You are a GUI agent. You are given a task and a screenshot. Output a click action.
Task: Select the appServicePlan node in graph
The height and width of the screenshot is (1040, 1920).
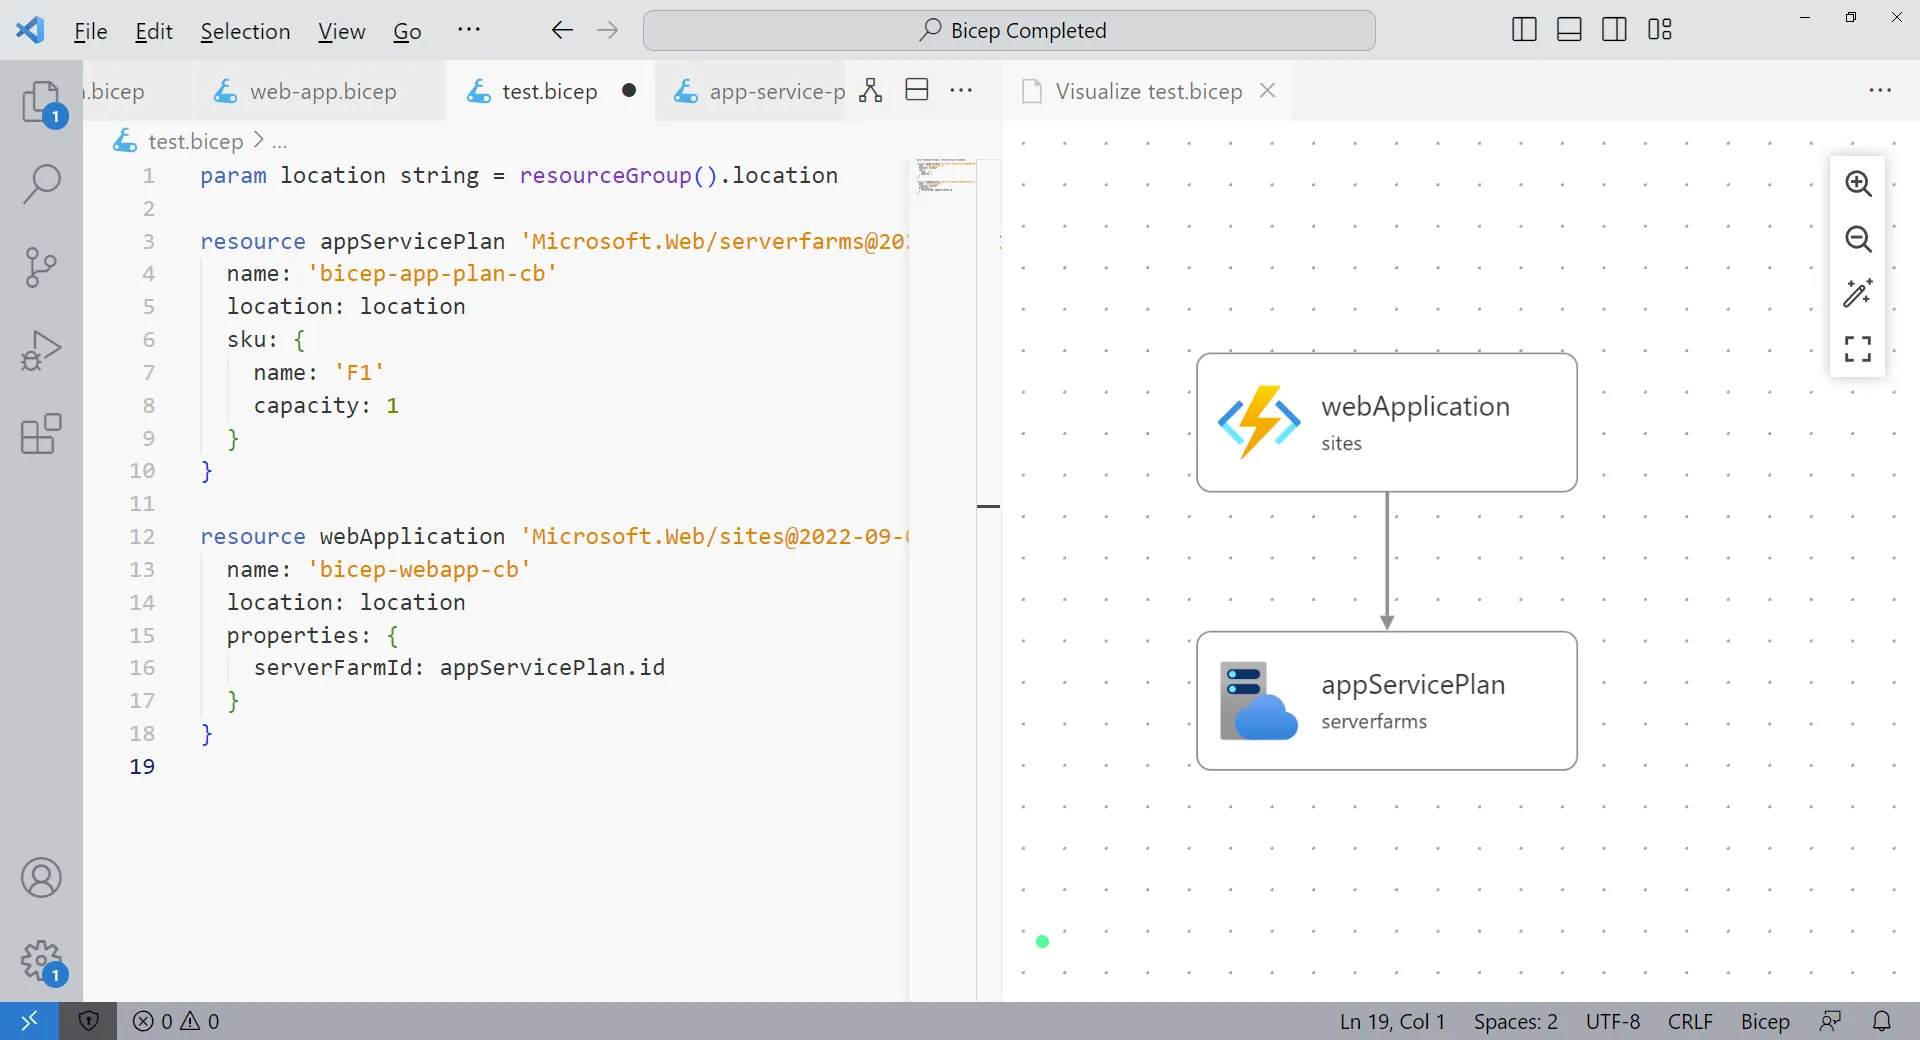pyautogui.click(x=1387, y=700)
